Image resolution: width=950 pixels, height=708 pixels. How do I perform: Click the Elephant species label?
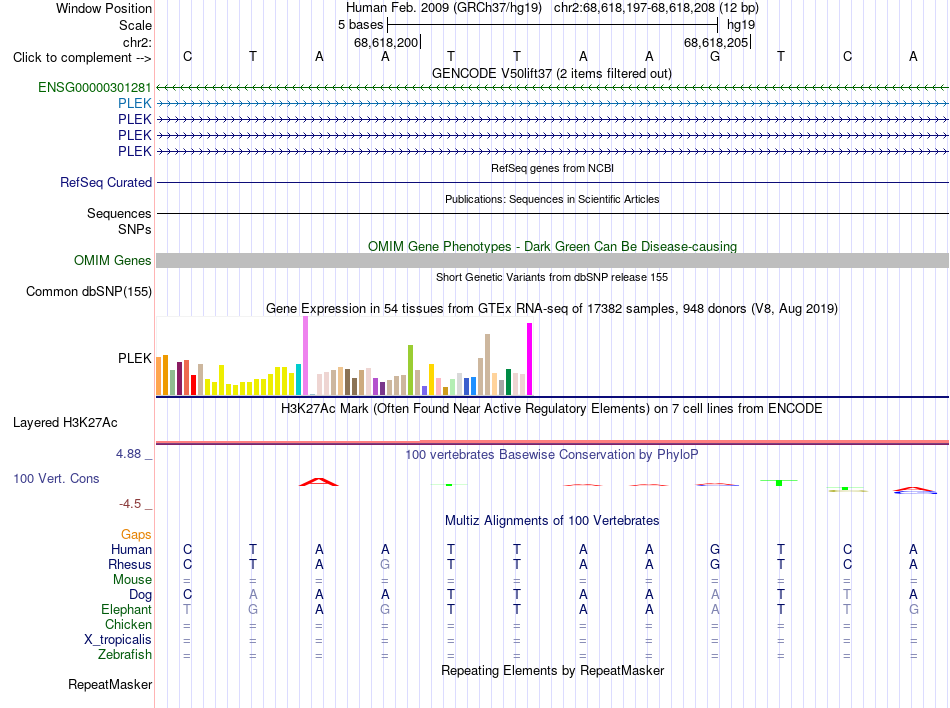tap(127, 609)
